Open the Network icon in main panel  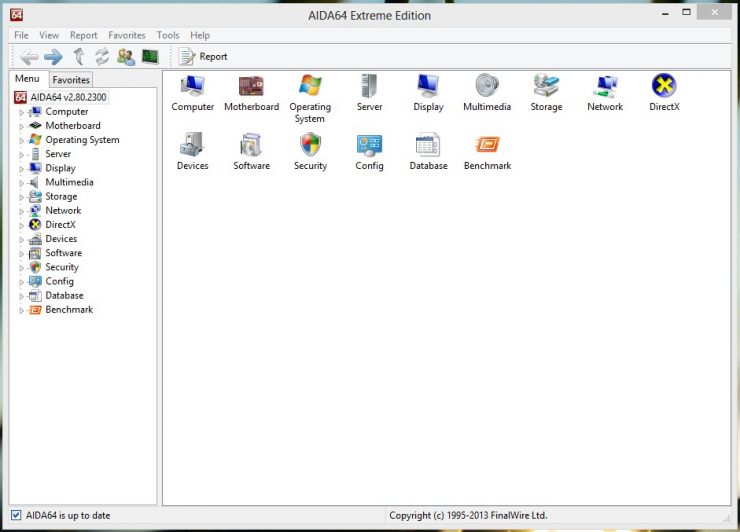point(605,86)
